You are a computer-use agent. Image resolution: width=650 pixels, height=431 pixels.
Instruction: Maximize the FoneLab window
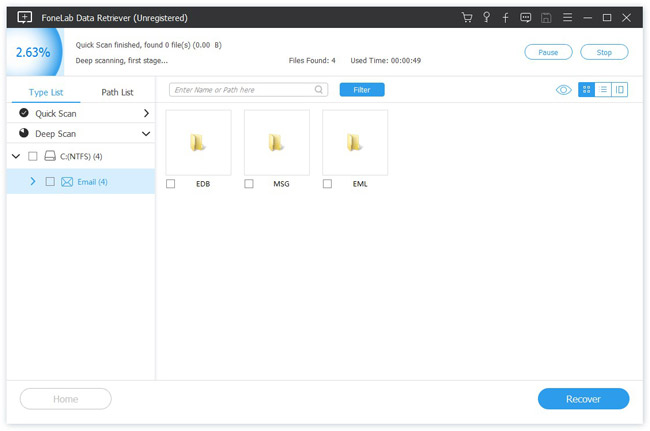[x=607, y=17]
